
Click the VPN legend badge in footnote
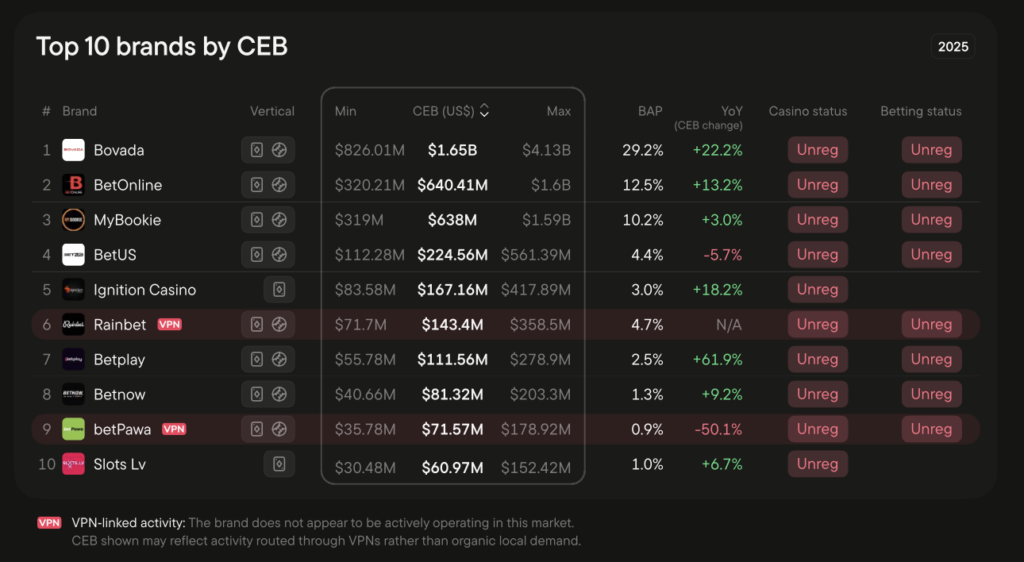49,523
